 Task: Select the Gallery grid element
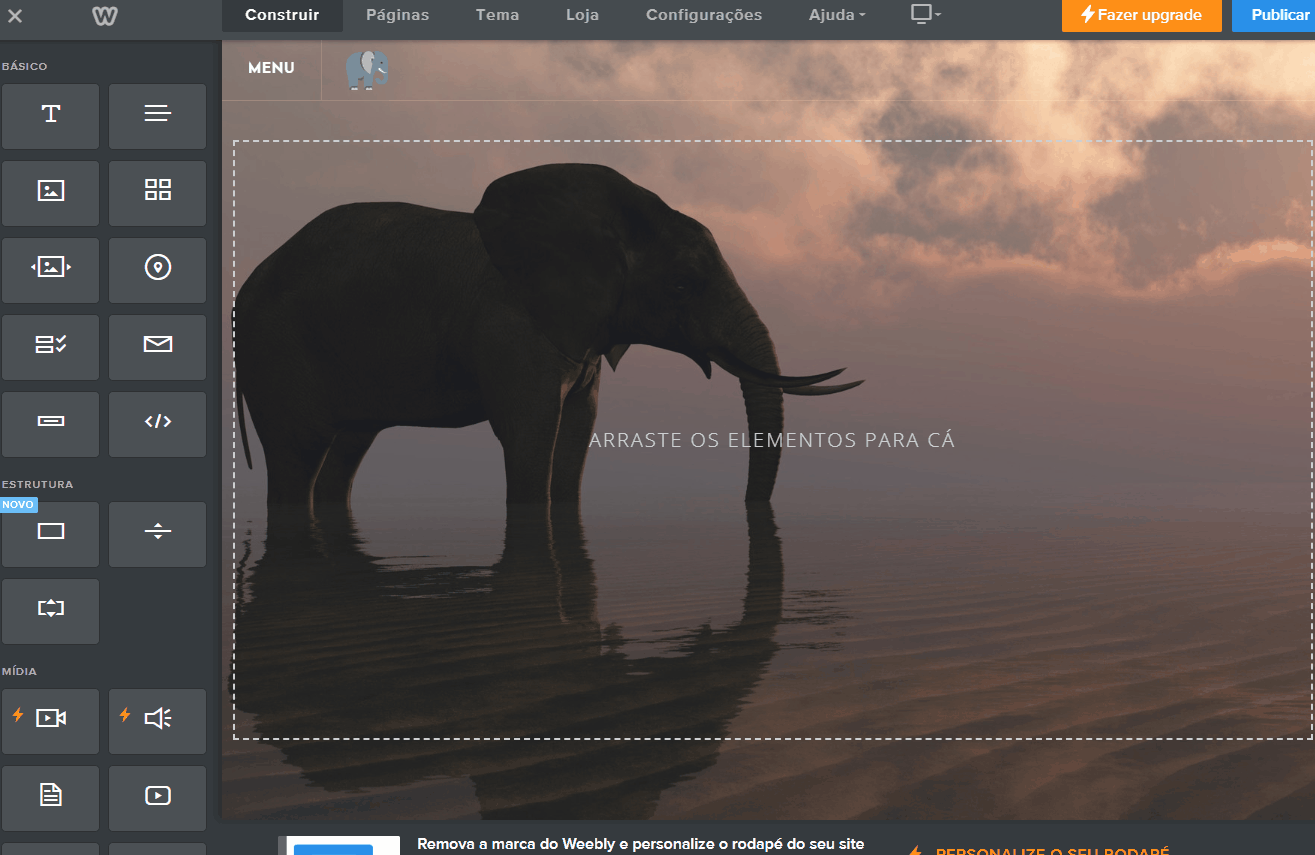pos(157,193)
